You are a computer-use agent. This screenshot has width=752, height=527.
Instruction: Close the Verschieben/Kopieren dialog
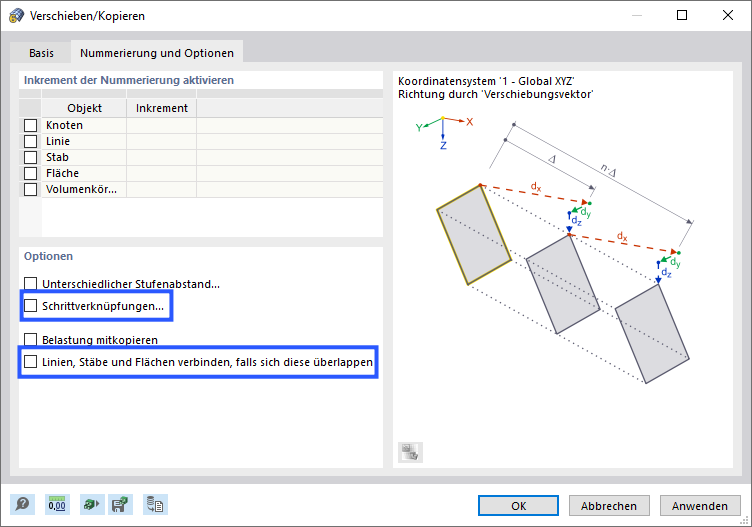pyautogui.click(x=728, y=15)
